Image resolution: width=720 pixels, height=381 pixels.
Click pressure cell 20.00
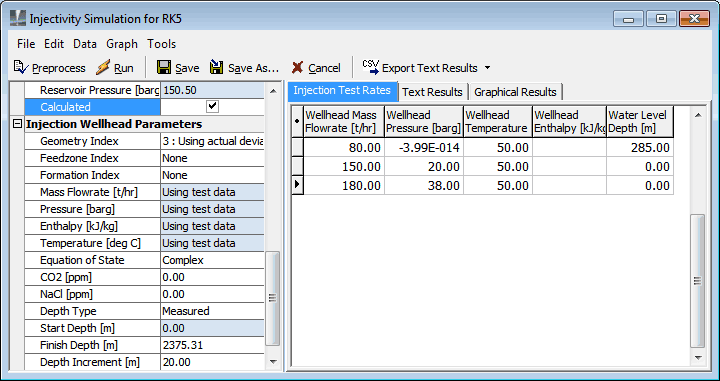[423, 166]
